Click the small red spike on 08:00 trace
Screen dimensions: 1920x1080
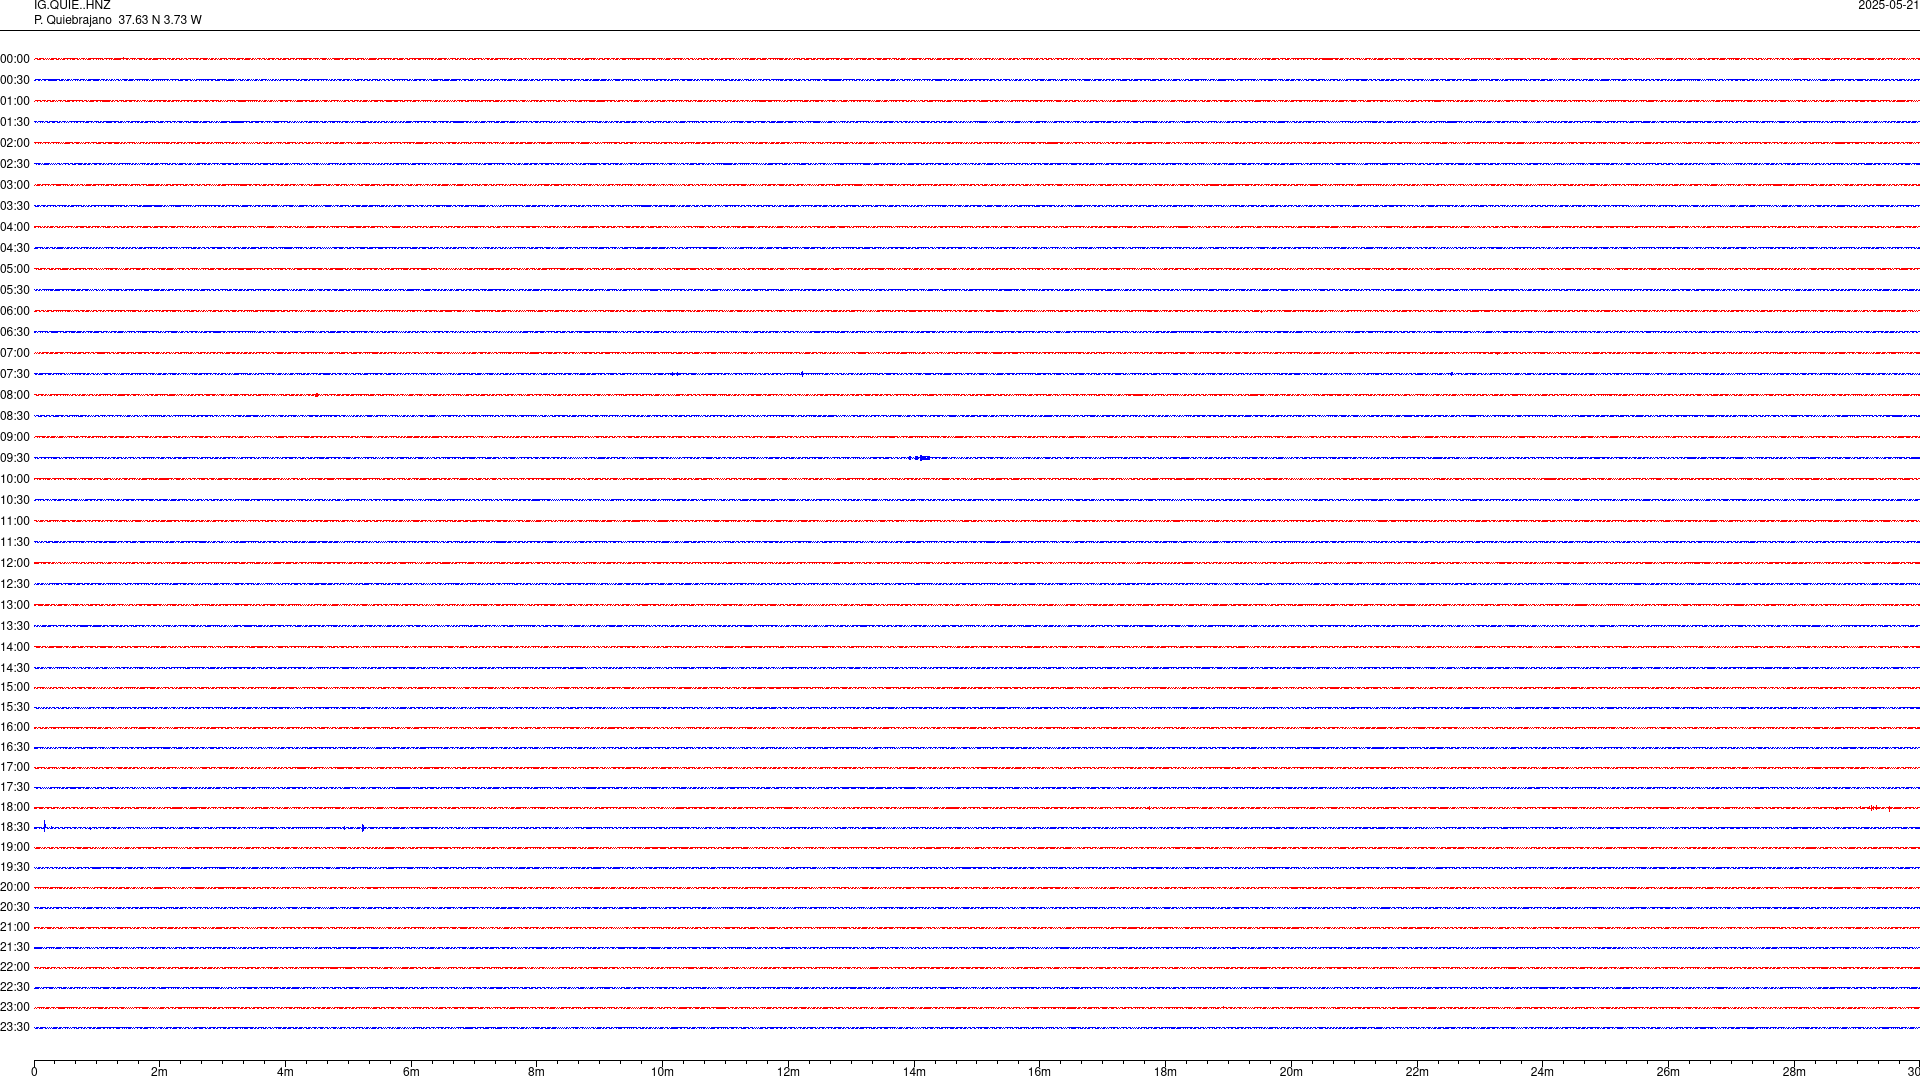click(317, 395)
